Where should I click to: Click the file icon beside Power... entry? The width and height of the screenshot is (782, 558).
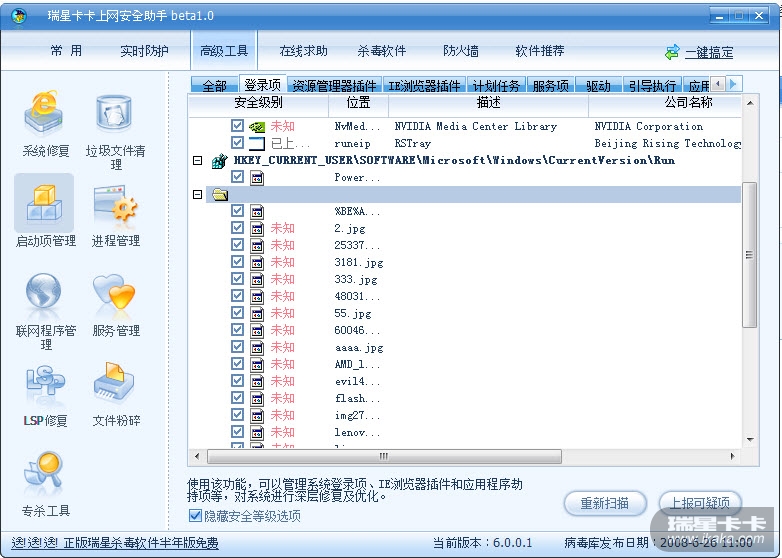(x=257, y=178)
